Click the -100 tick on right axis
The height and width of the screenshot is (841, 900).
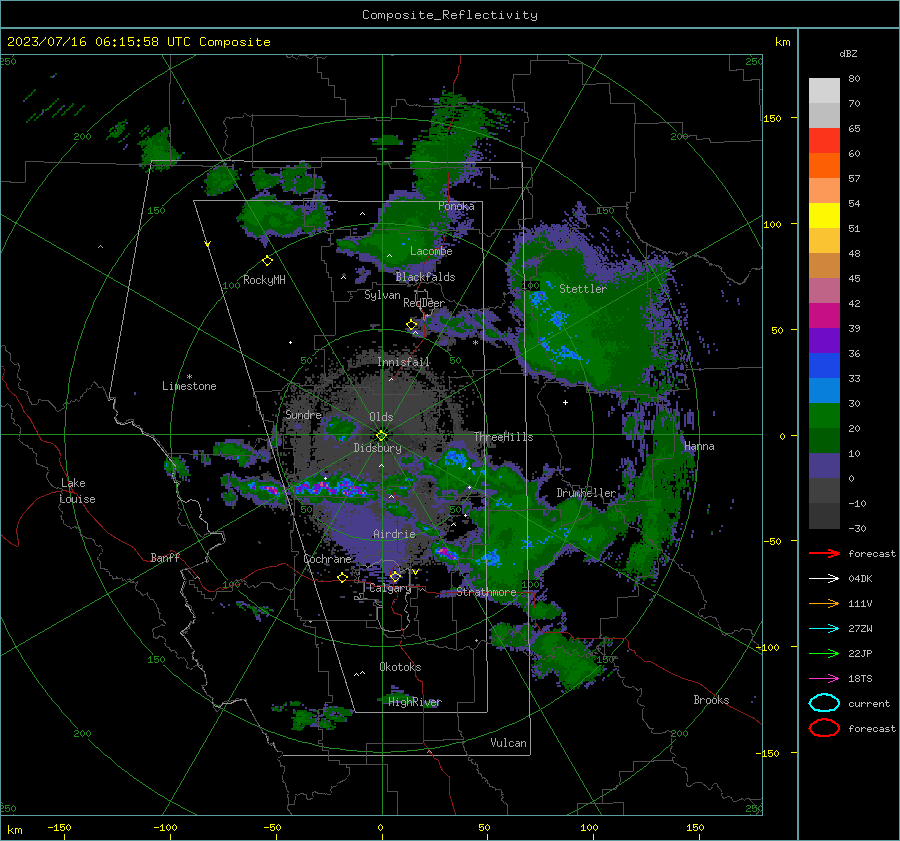click(769, 648)
